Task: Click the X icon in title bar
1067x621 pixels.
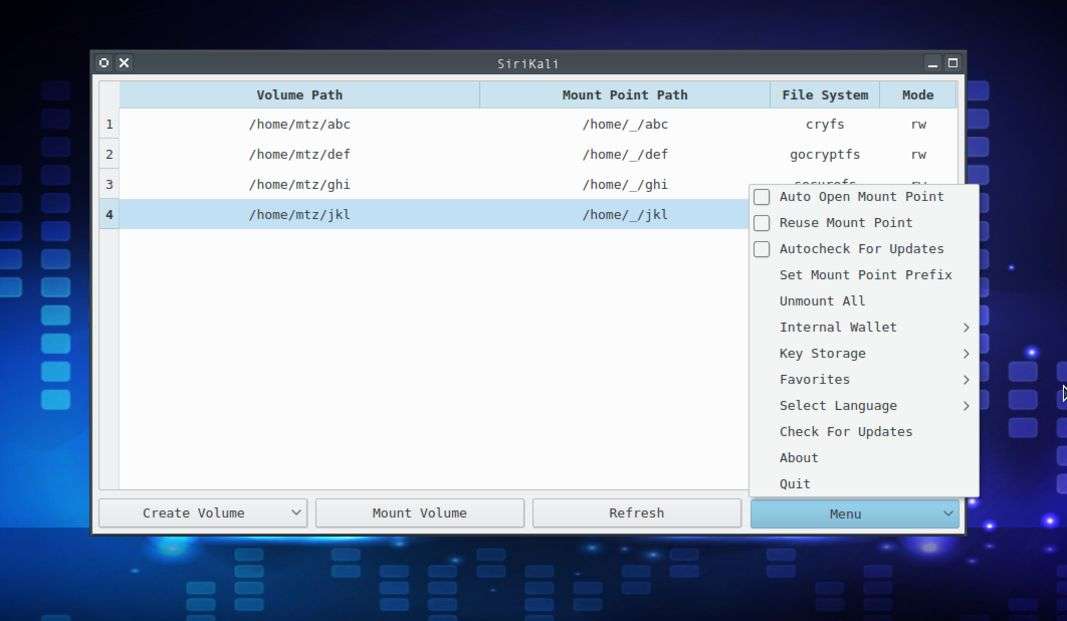Action: point(124,63)
